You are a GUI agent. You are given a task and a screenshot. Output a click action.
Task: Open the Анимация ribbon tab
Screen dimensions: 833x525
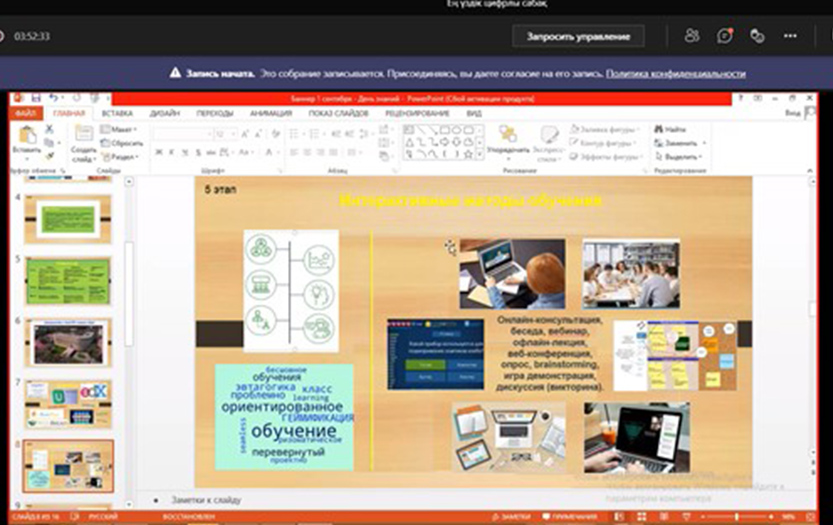point(271,114)
